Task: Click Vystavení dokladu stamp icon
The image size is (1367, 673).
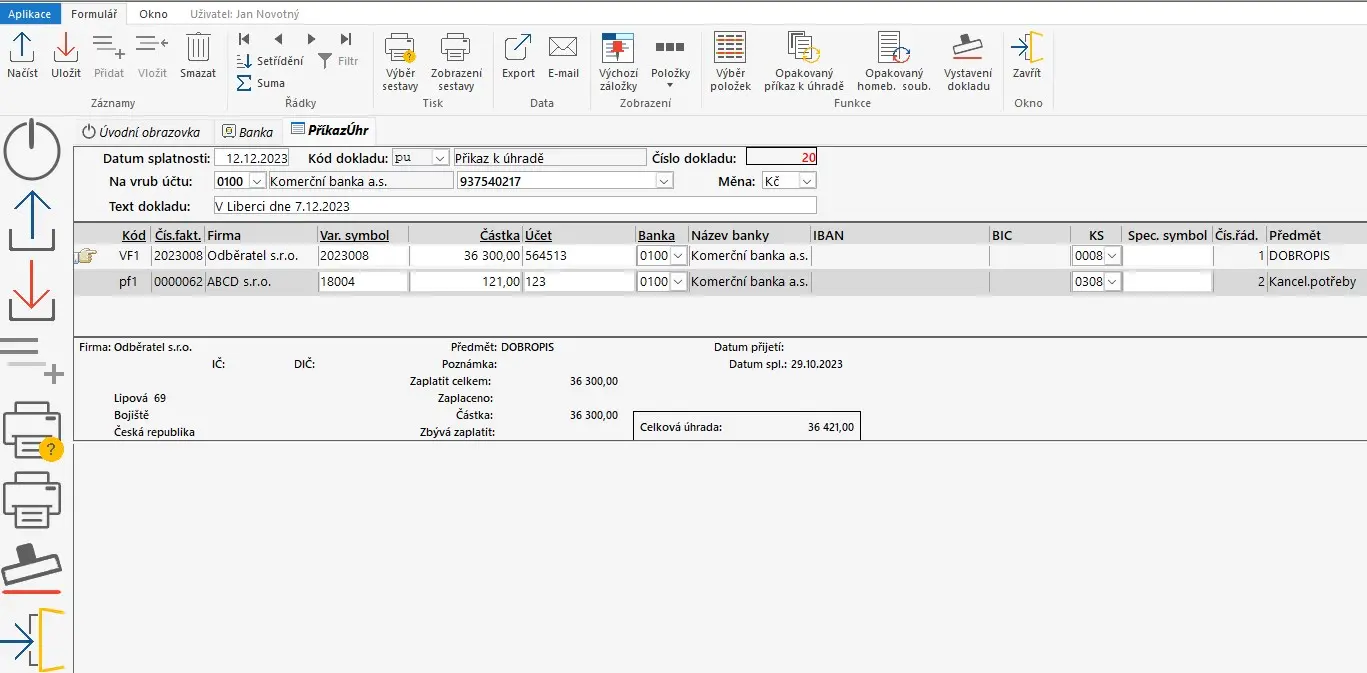Action: (968, 48)
